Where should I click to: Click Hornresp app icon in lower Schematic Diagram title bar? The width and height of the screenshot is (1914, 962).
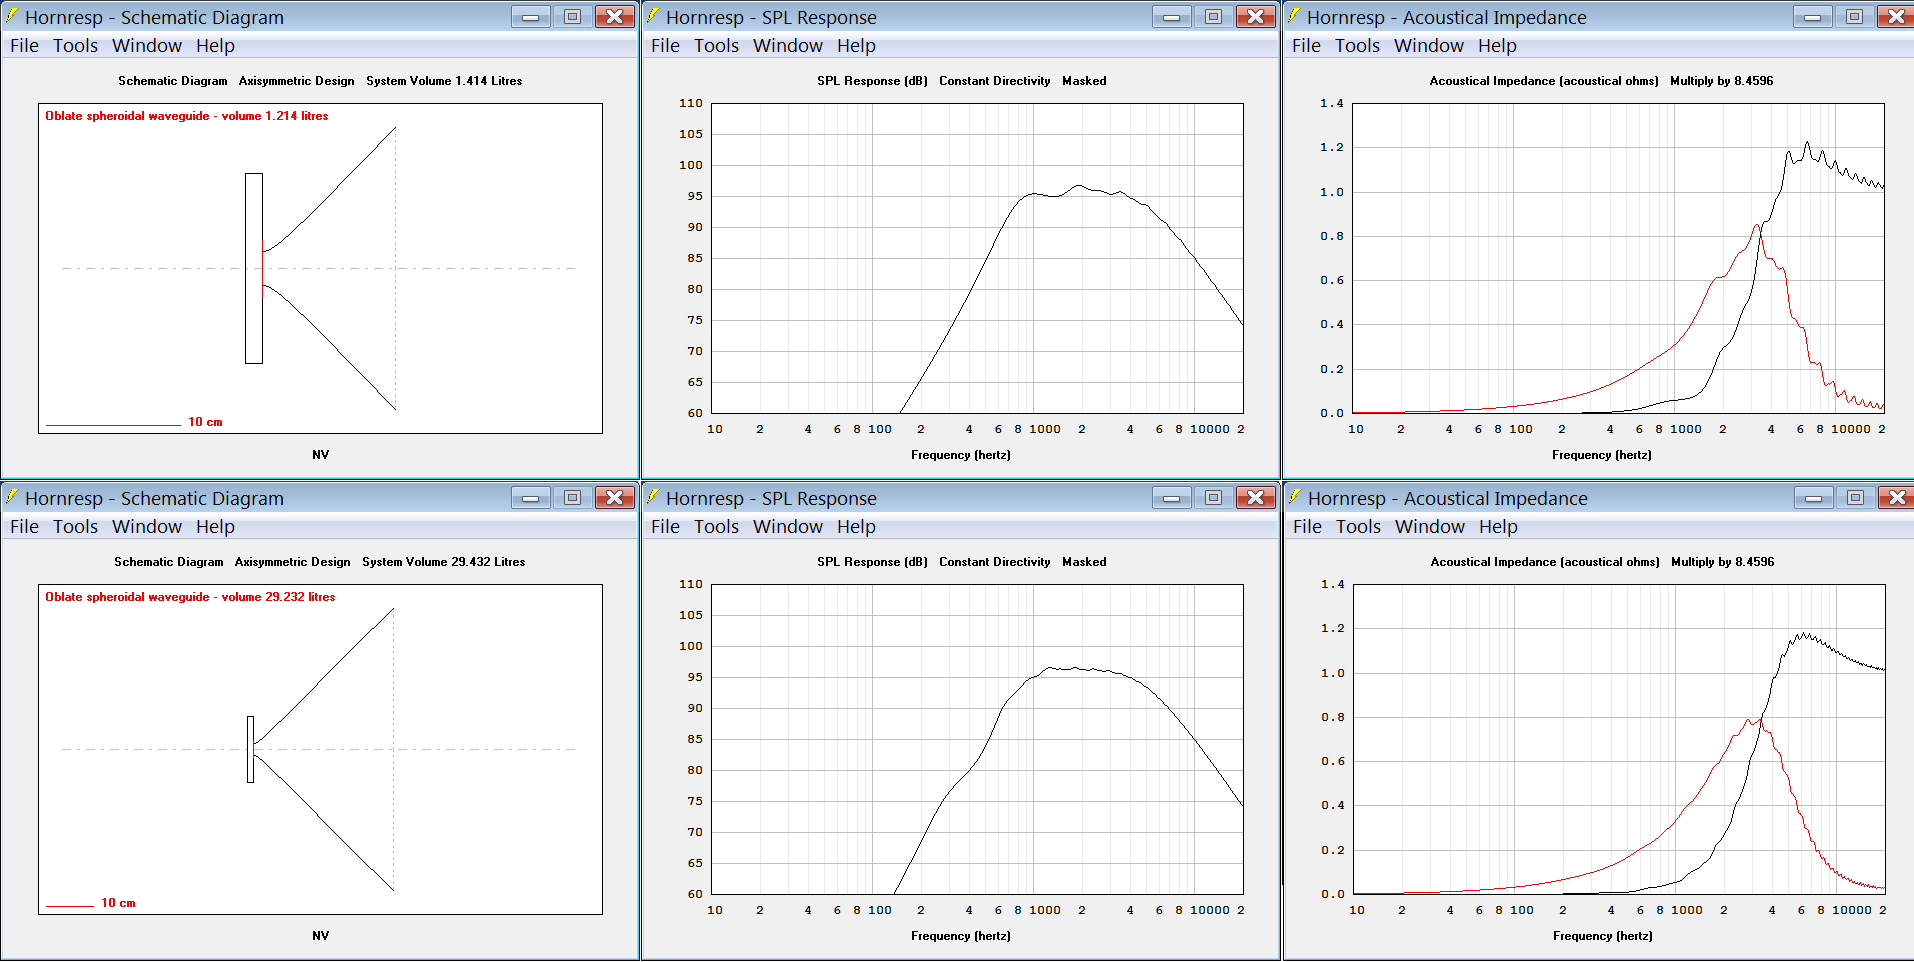coord(12,497)
